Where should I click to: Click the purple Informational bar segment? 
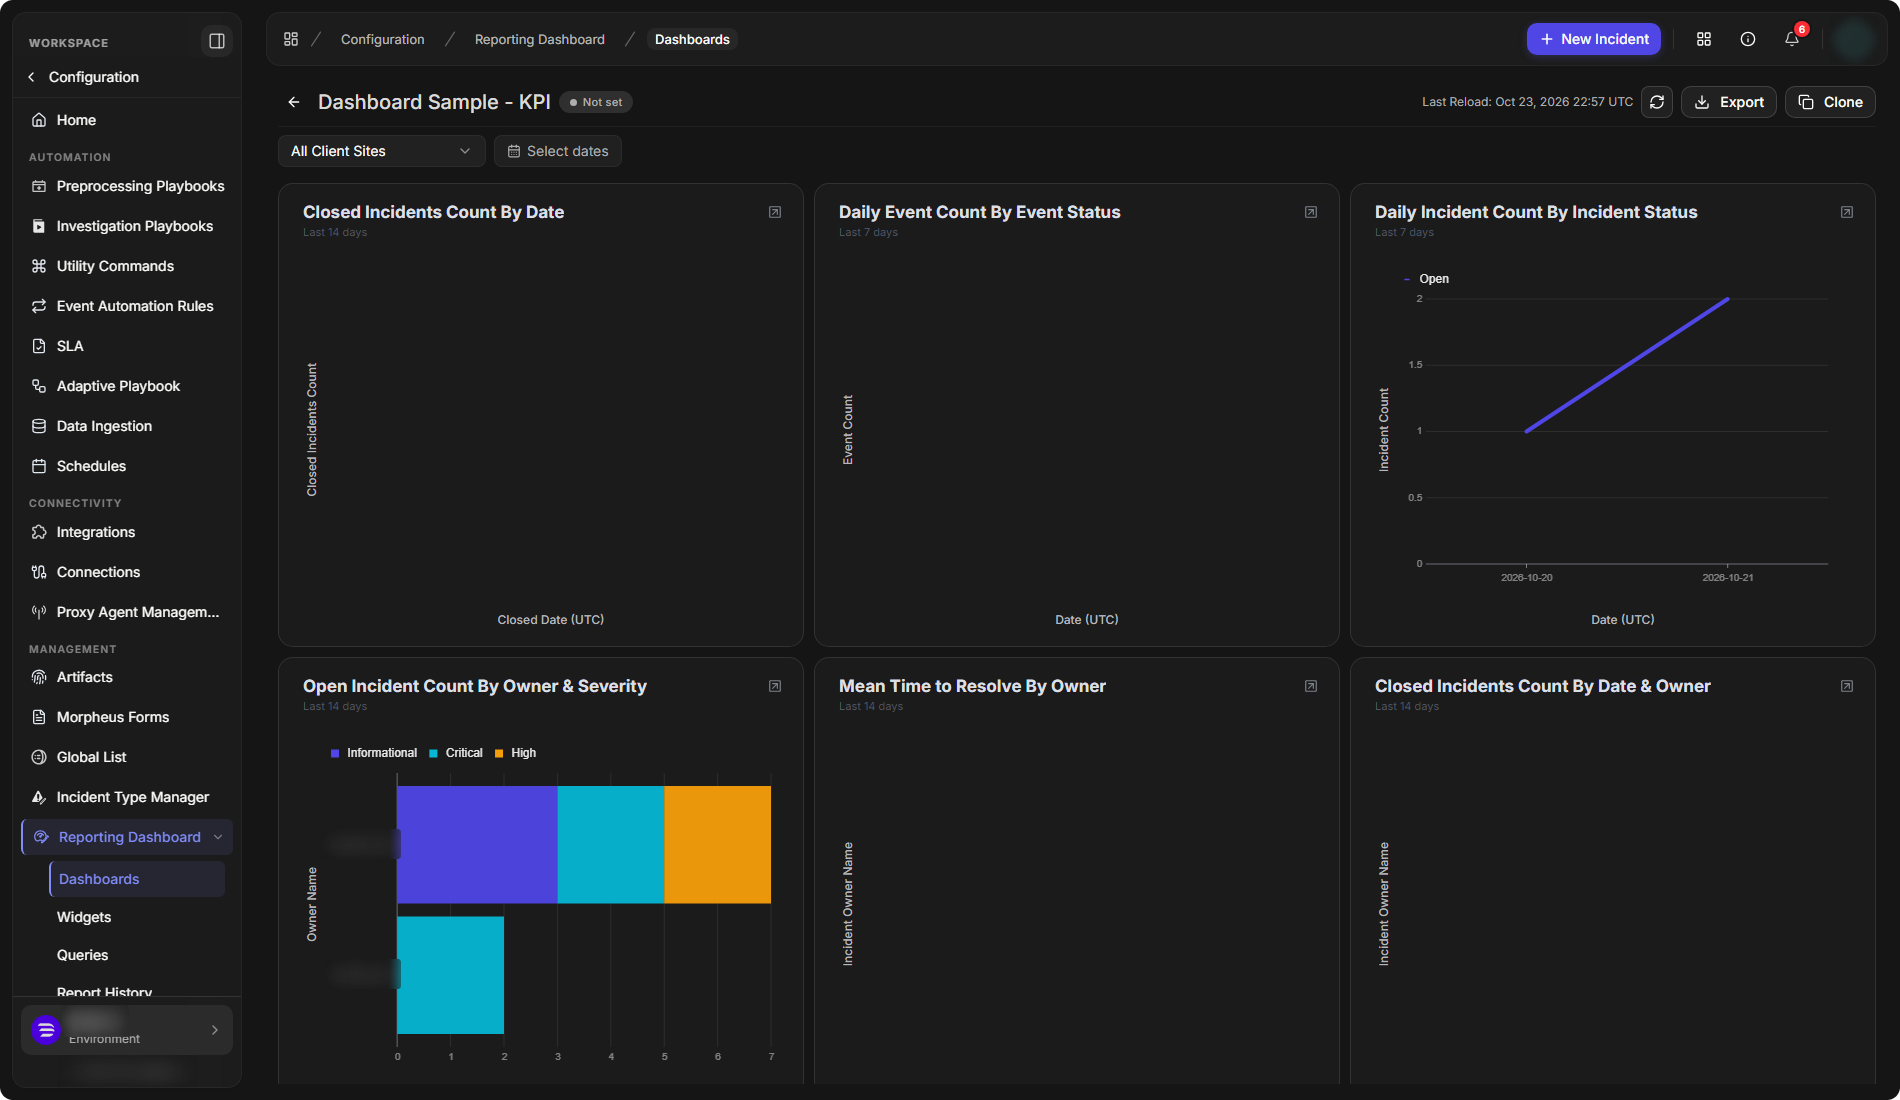click(x=477, y=845)
